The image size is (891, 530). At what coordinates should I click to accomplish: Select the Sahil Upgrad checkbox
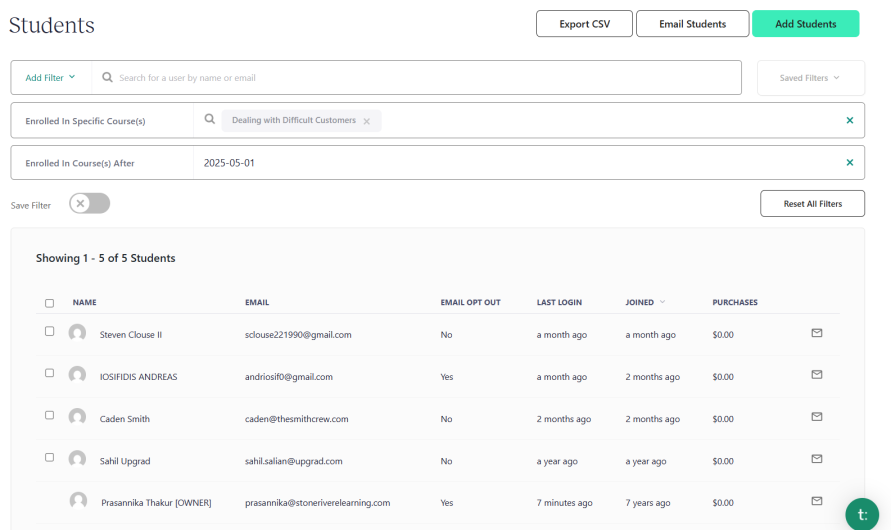49,457
